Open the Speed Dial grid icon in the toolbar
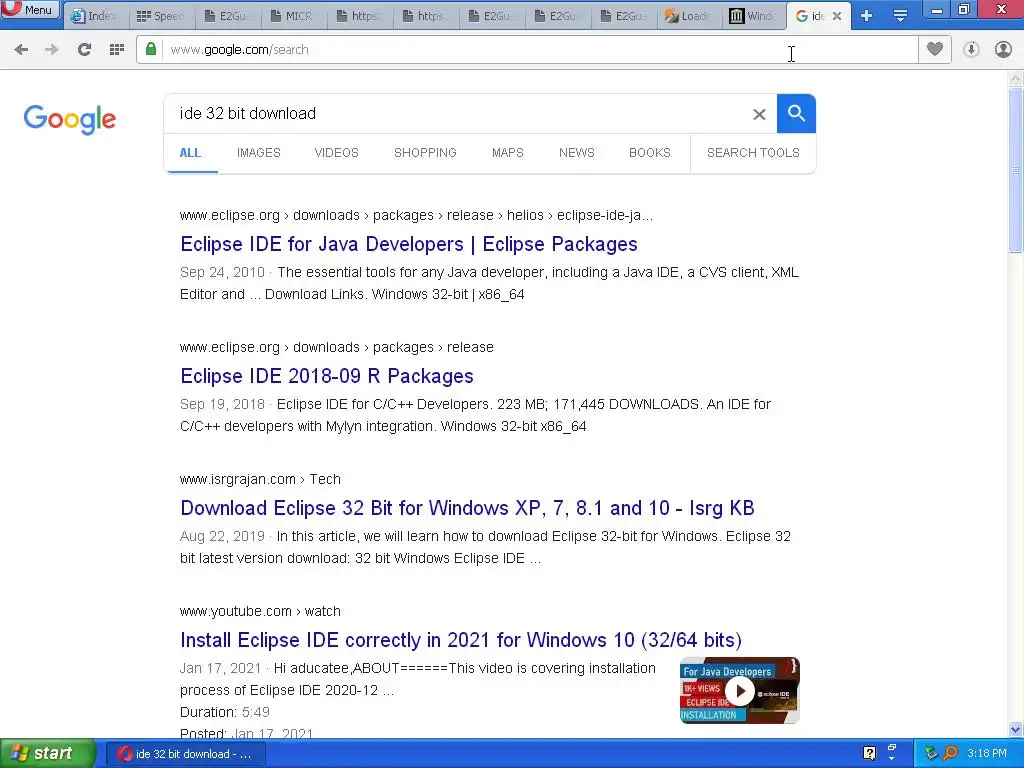1024x768 pixels. pos(116,50)
